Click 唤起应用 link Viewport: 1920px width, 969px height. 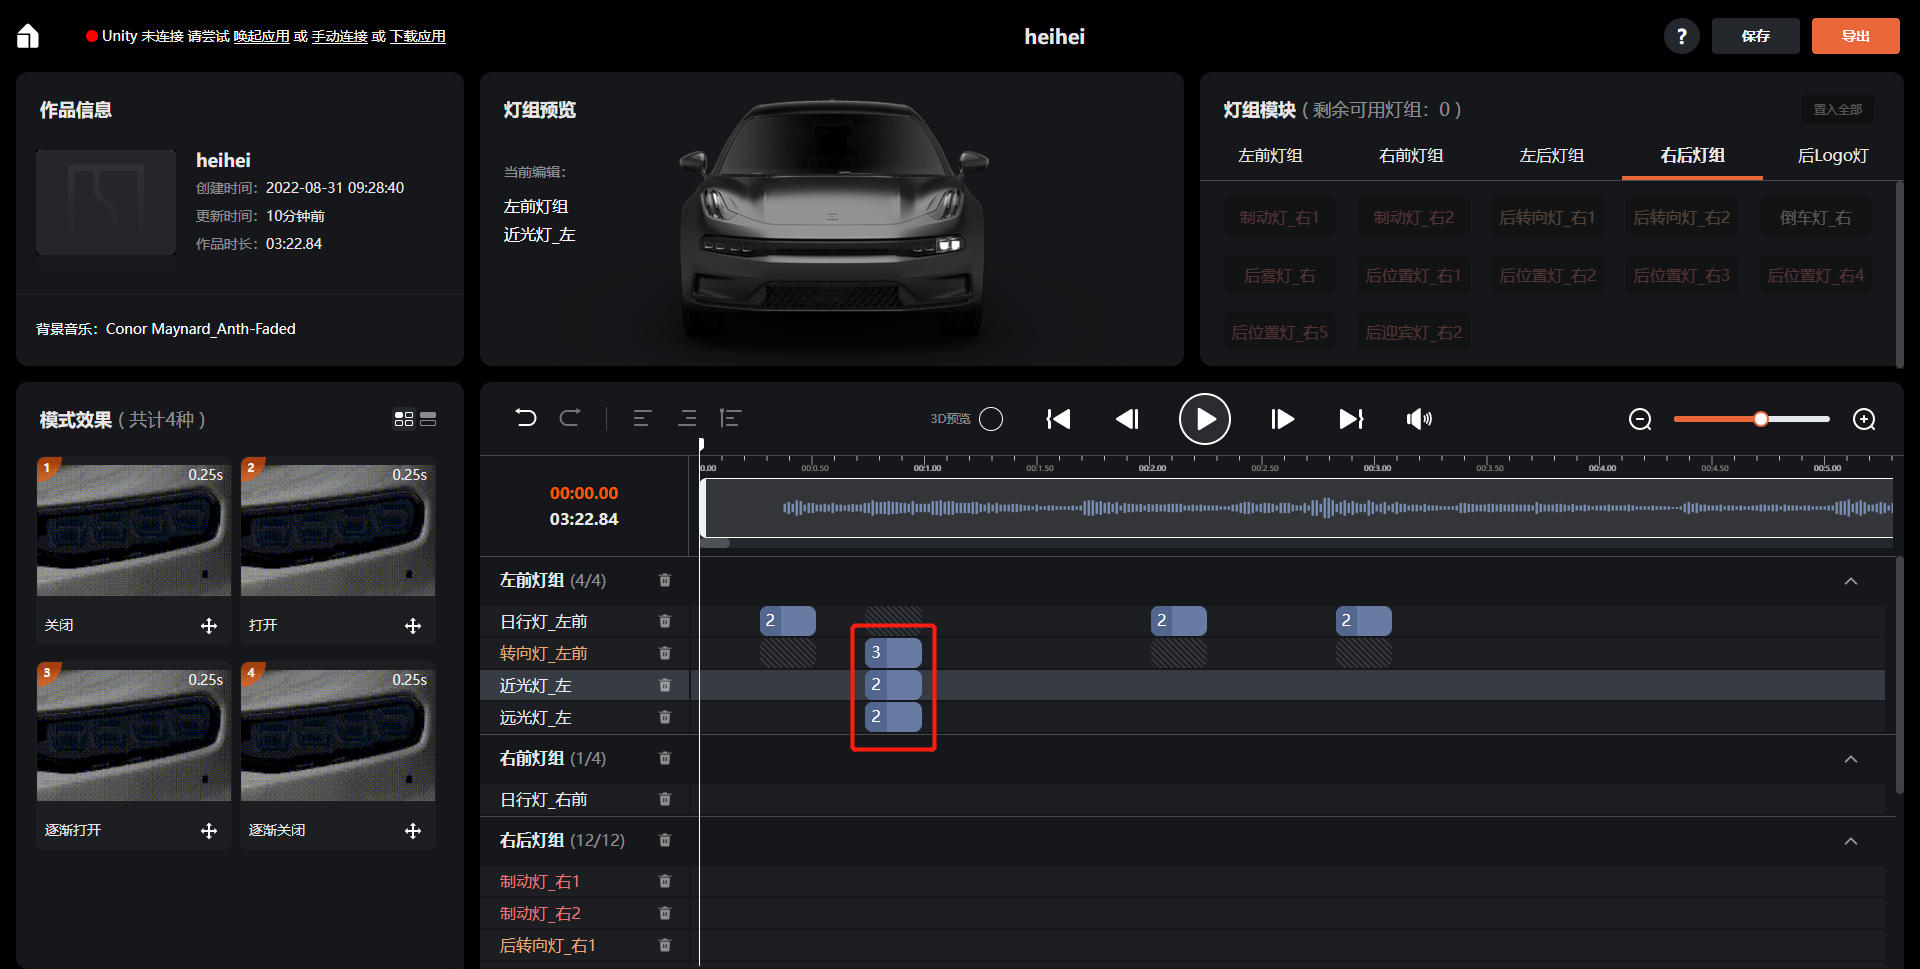coord(262,36)
